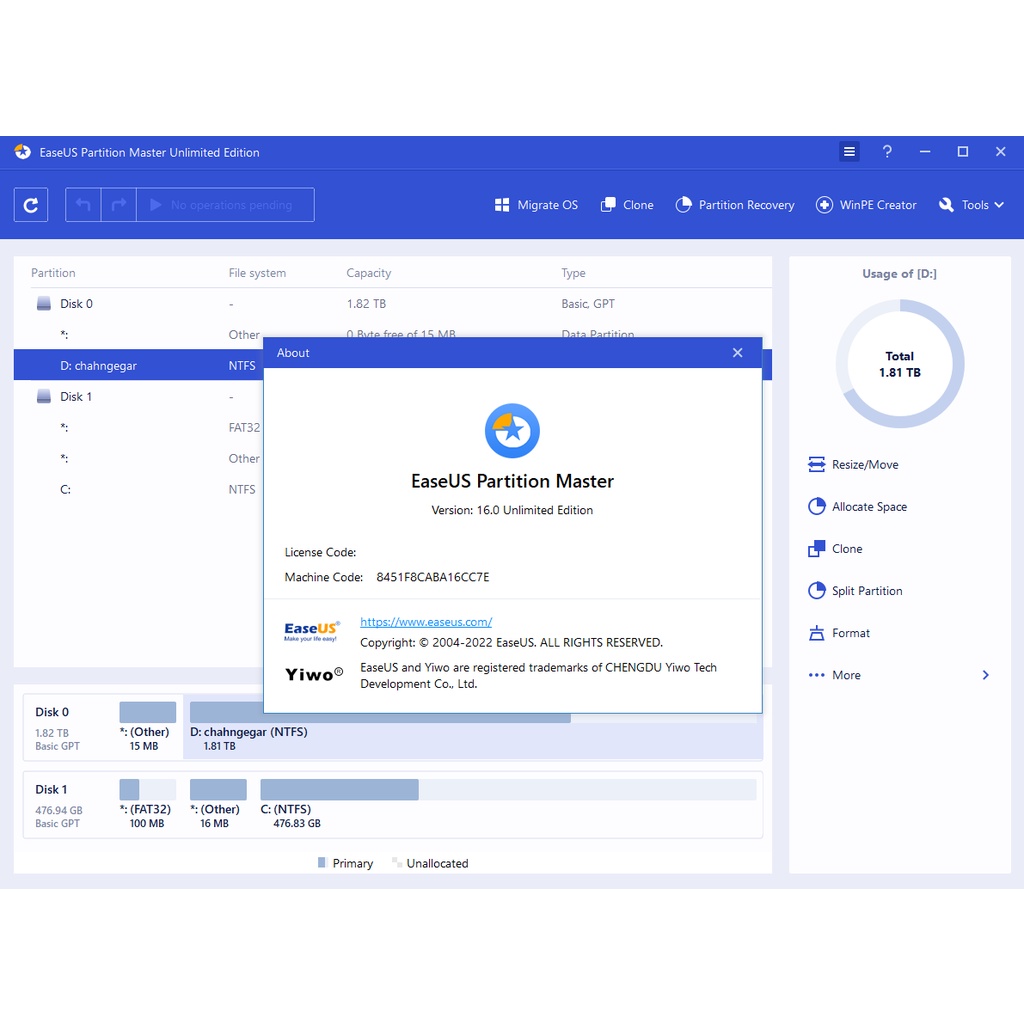Open the hamburger menu in title bar

pos(849,152)
